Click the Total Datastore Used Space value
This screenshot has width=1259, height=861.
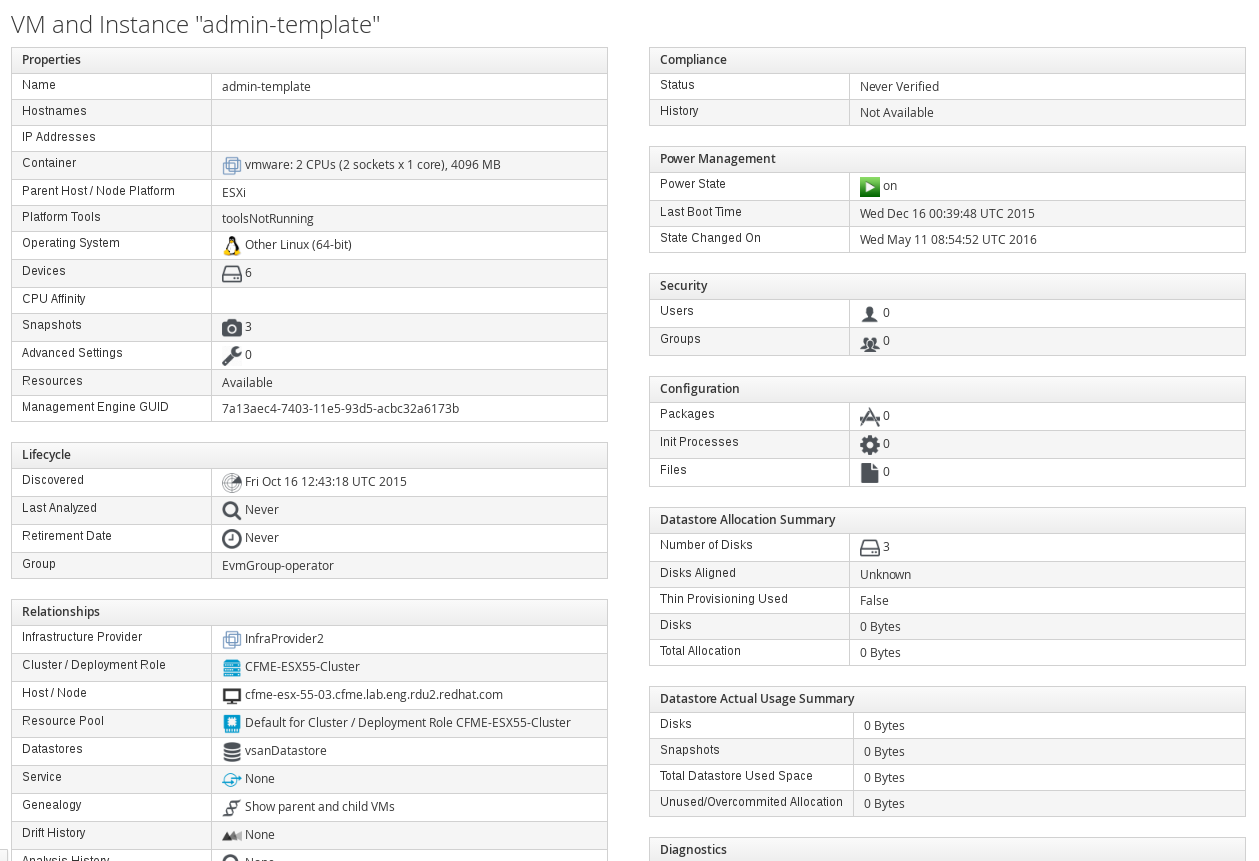pyautogui.click(x=884, y=778)
